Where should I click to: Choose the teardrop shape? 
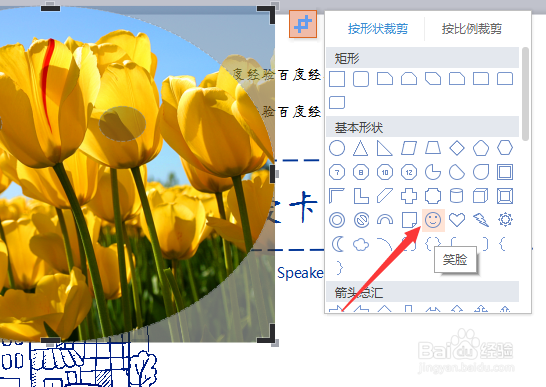(481, 172)
